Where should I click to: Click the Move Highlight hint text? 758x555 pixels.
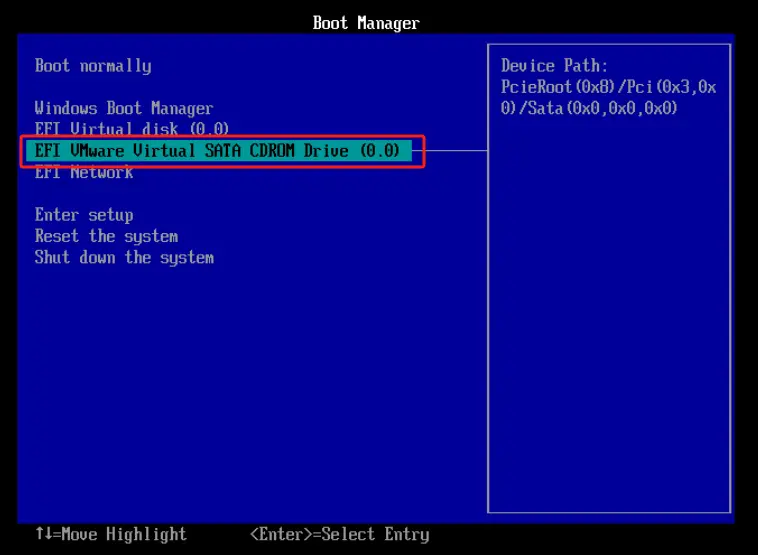[x=124, y=535]
